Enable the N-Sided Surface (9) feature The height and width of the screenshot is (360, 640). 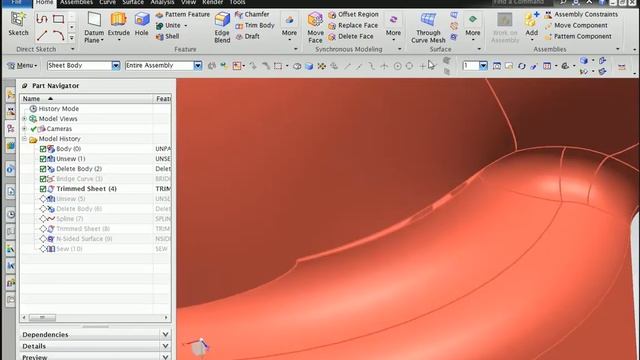click(43, 239)
